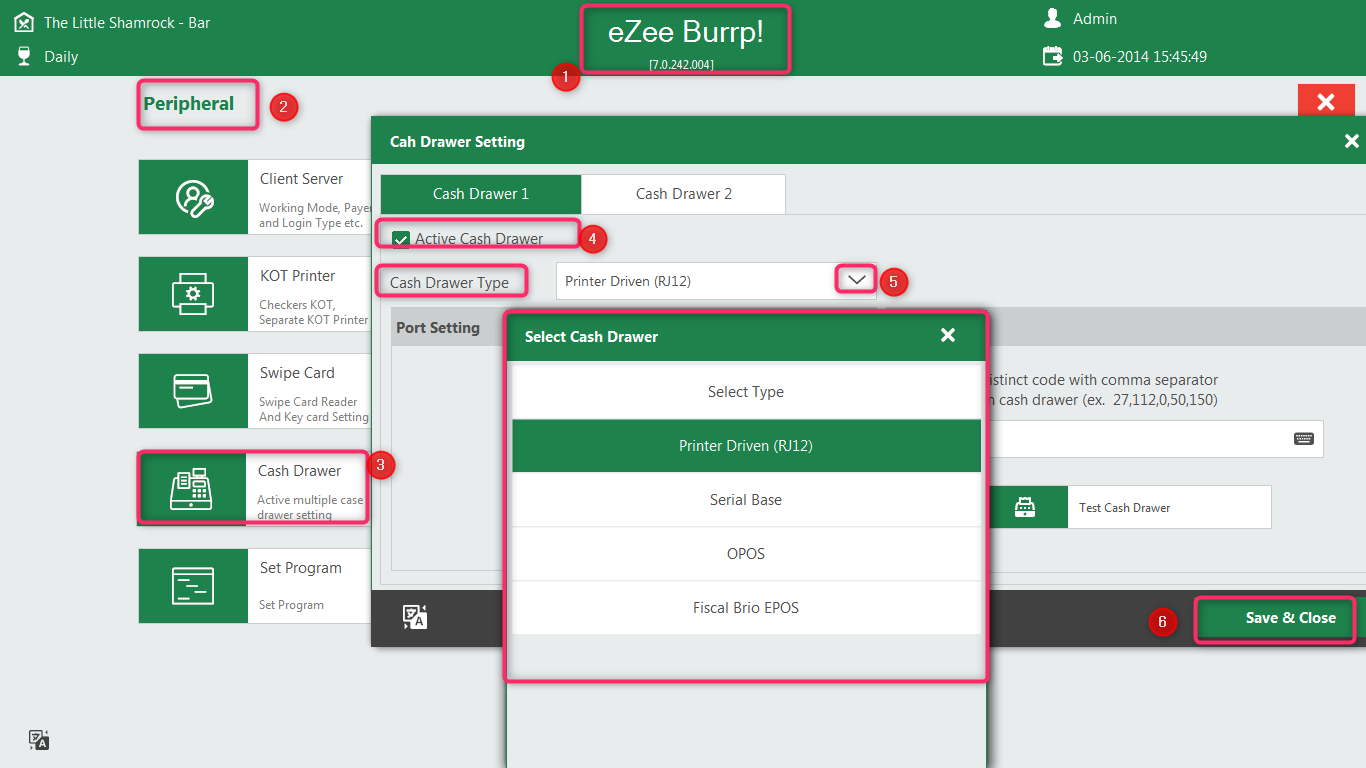
Task: Click the Peripheral heading
Action: [x=189, y=104]
